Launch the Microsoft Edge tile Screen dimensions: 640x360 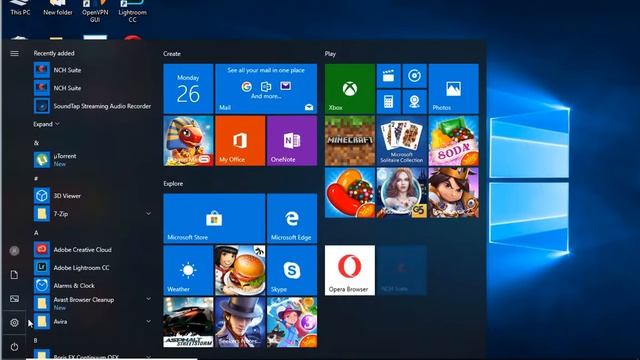click(292, 218)
